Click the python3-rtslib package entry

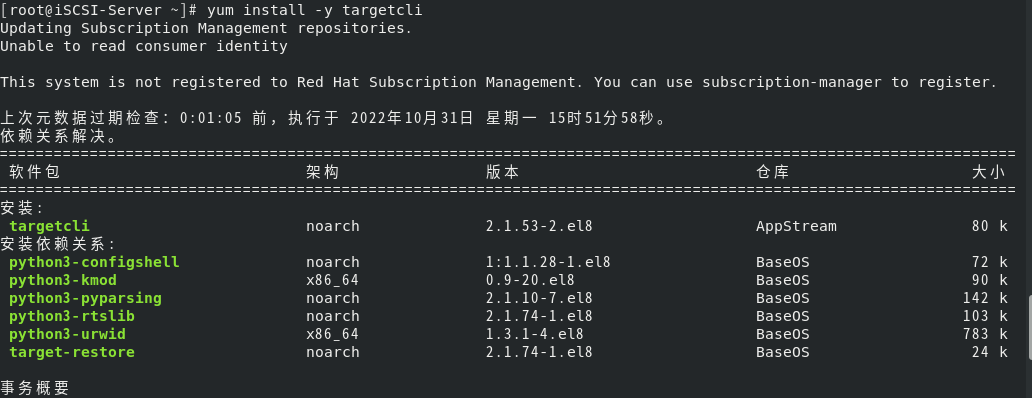tap(72, 316)
